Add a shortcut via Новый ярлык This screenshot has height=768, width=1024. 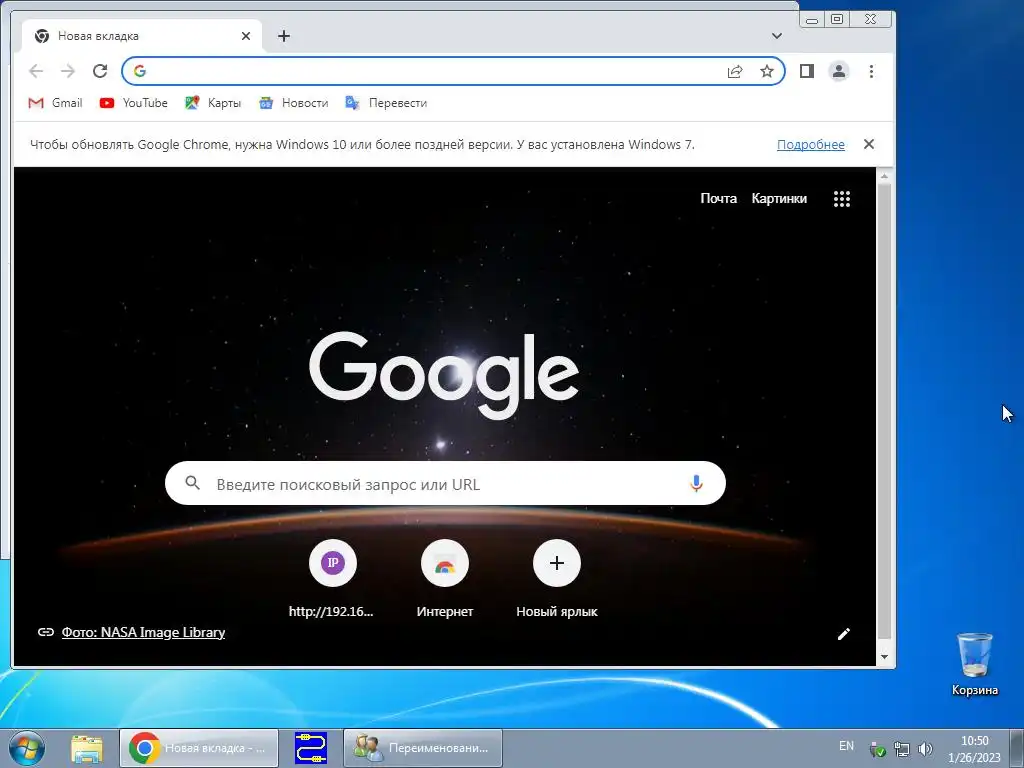(x=556, y=579)
